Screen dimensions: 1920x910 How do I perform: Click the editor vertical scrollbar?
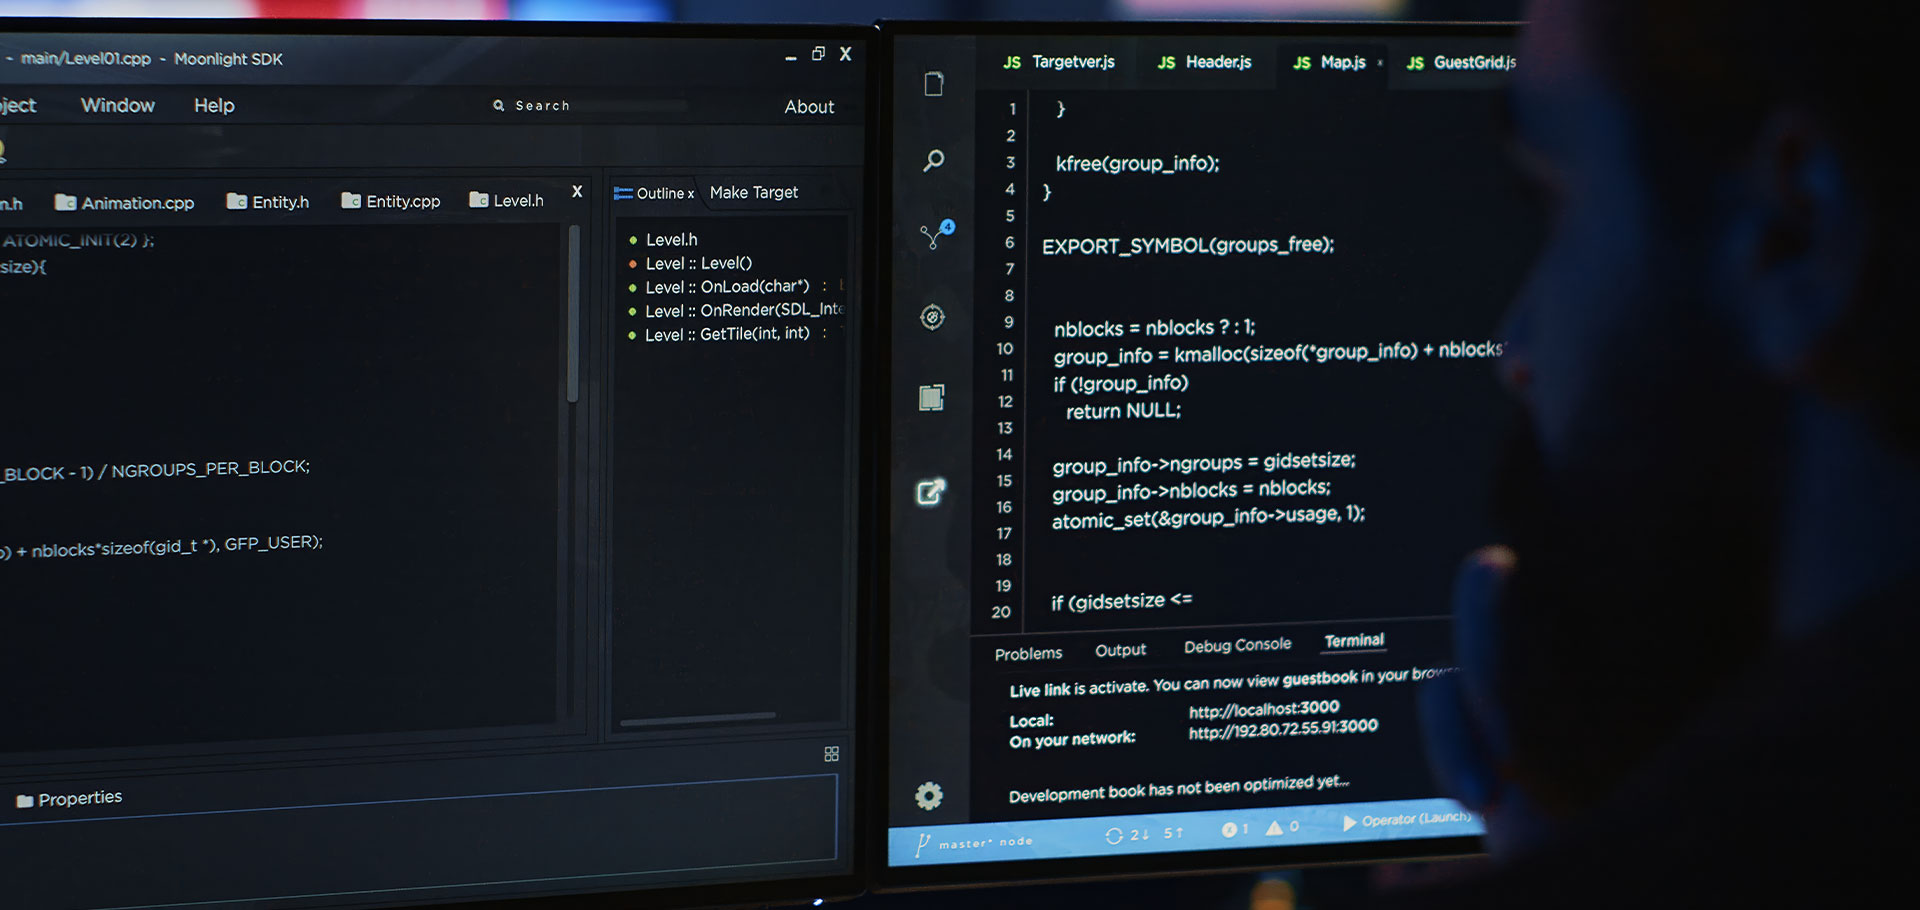[x=573, y=314]
